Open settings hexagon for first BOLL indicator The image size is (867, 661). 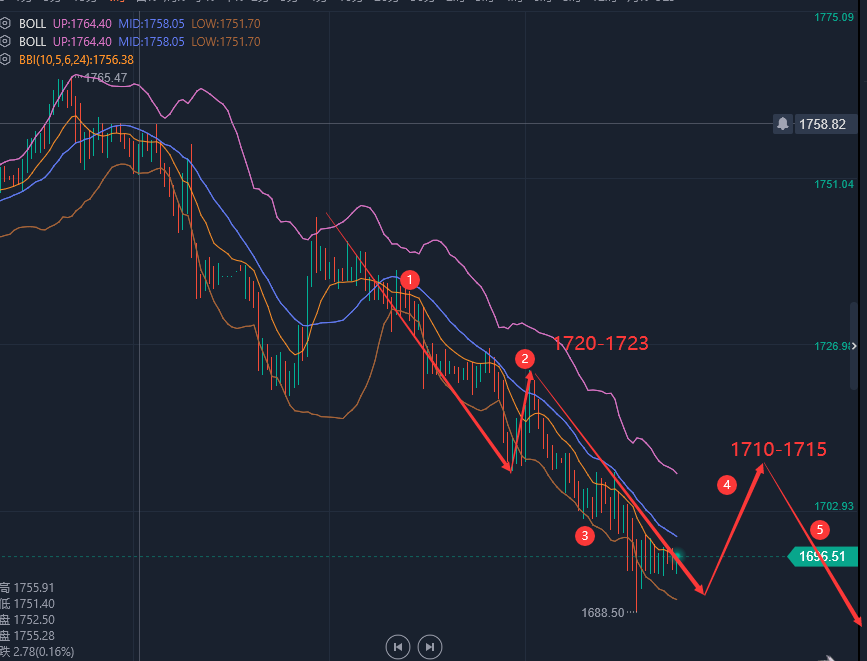click(5, 23)
